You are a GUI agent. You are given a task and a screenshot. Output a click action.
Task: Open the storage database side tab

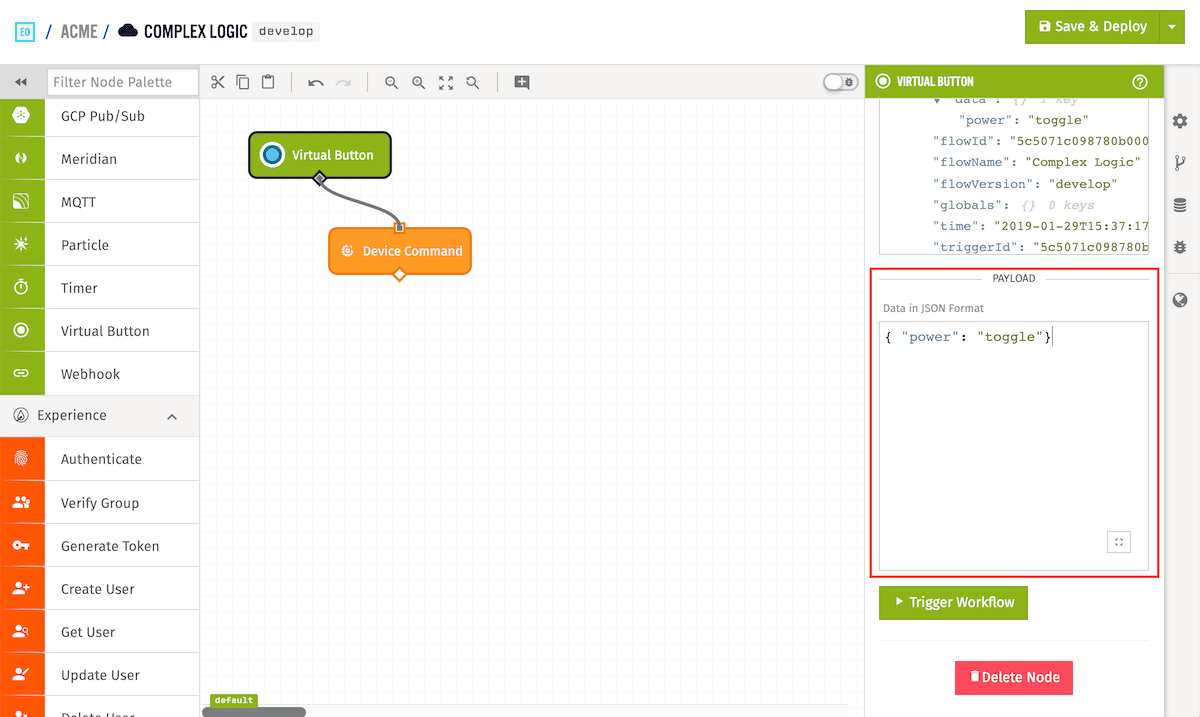tap(1180, 205)
